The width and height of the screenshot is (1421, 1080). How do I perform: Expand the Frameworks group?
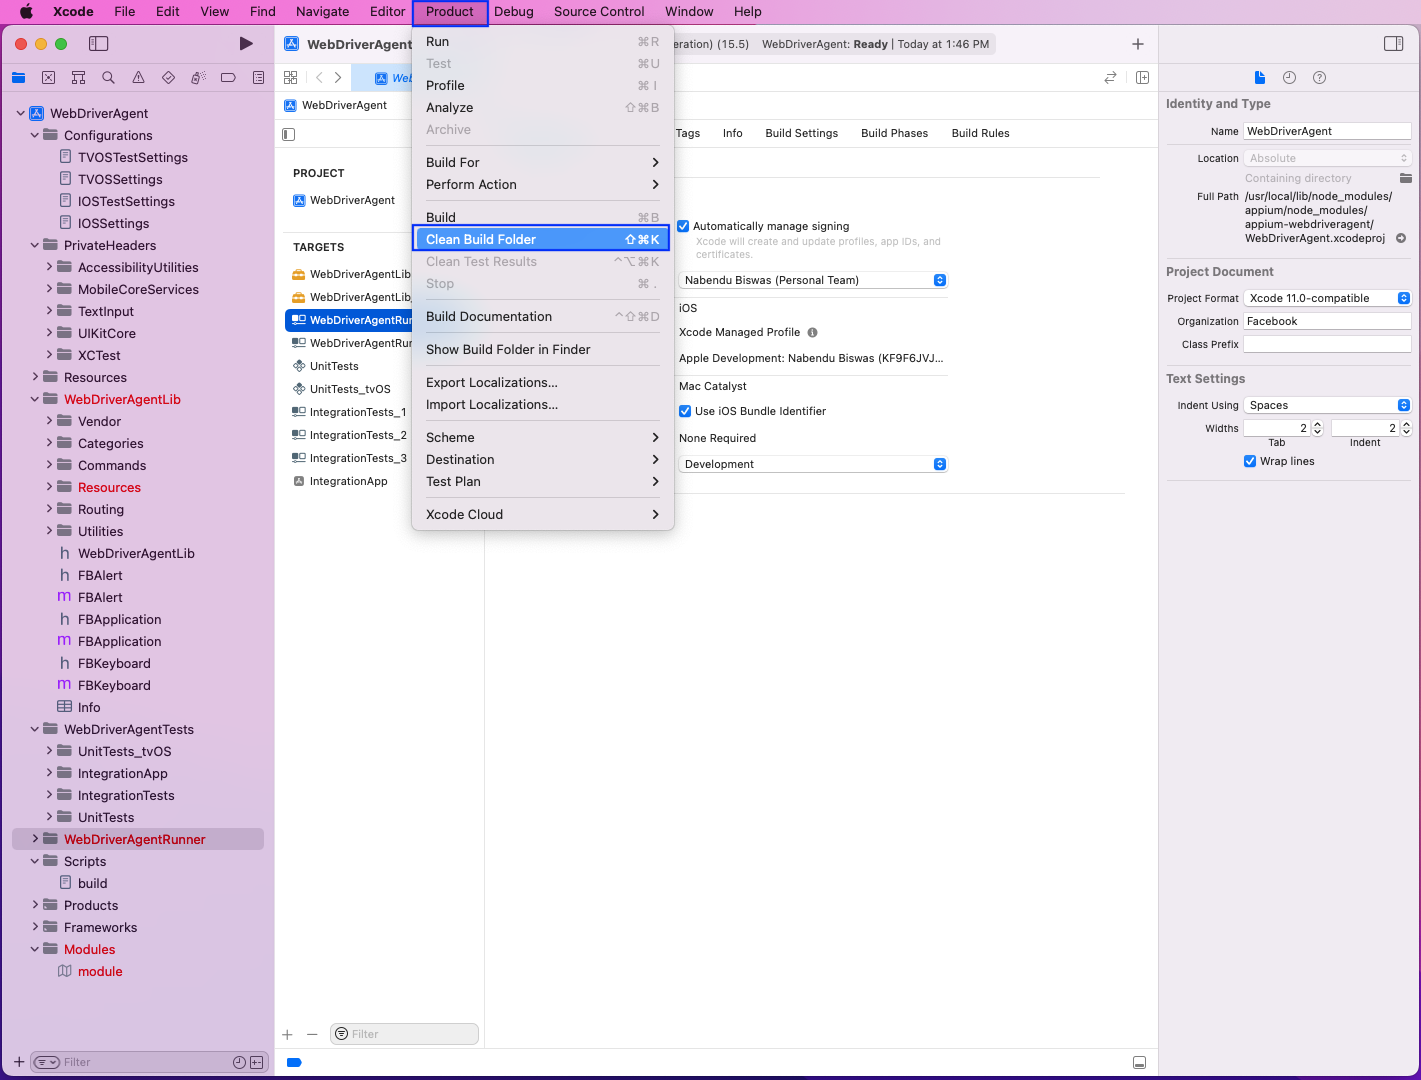pyautogui.click(x=35, y=927)
